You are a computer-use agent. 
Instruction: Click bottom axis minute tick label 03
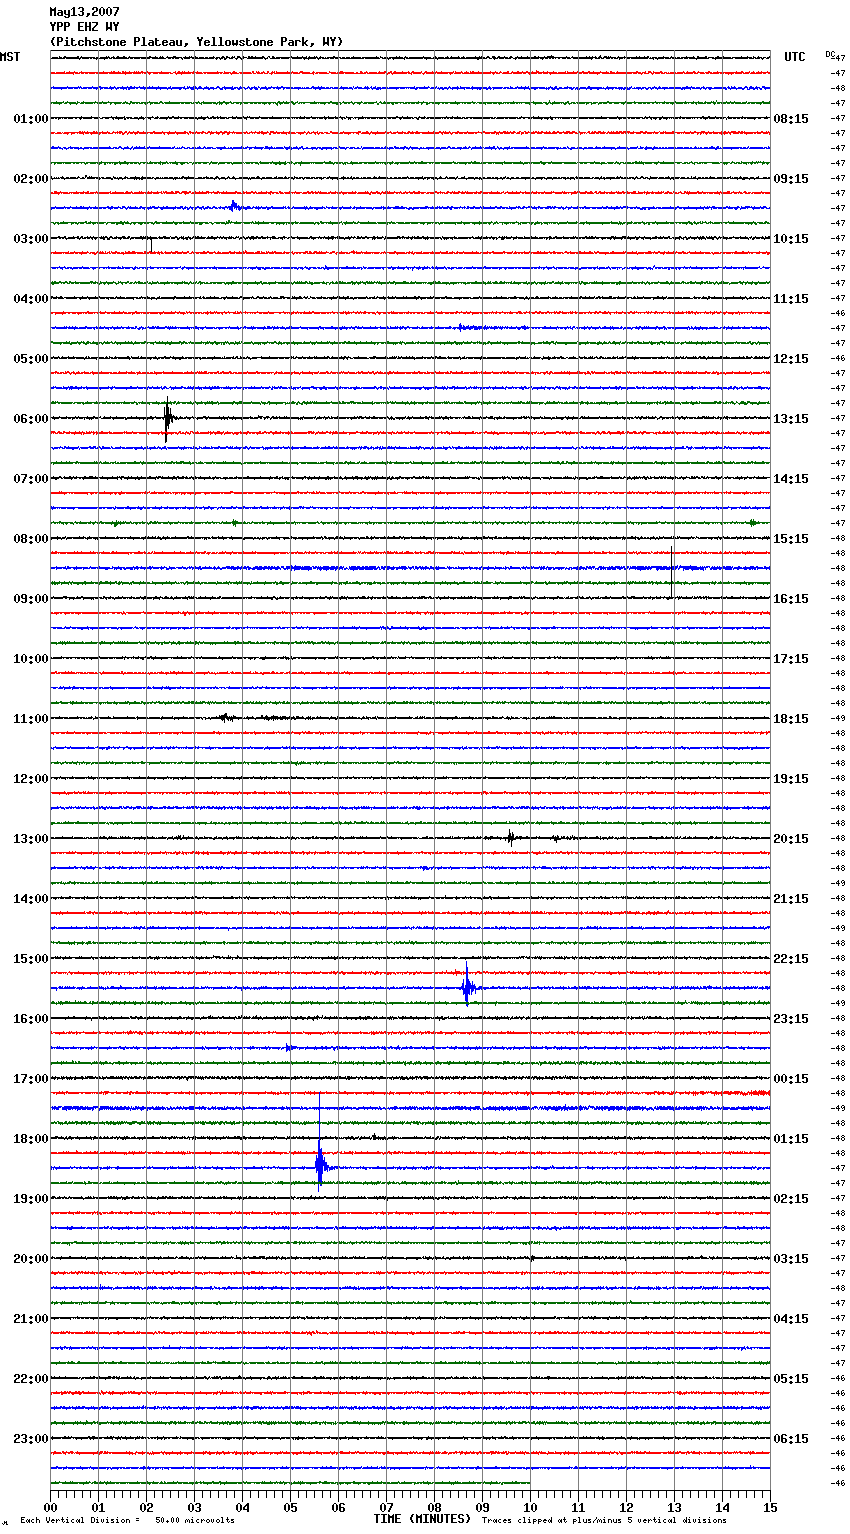click(194, 1507)
